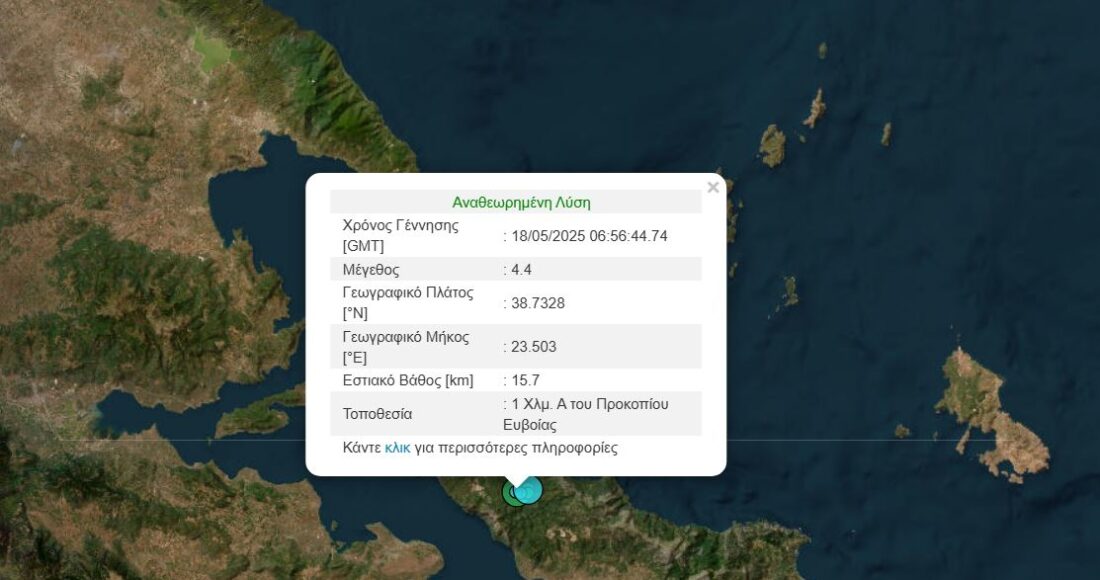Close the earthquake info popup
Viewport: 1100px width, 580px height.
[x=713, y=188]
